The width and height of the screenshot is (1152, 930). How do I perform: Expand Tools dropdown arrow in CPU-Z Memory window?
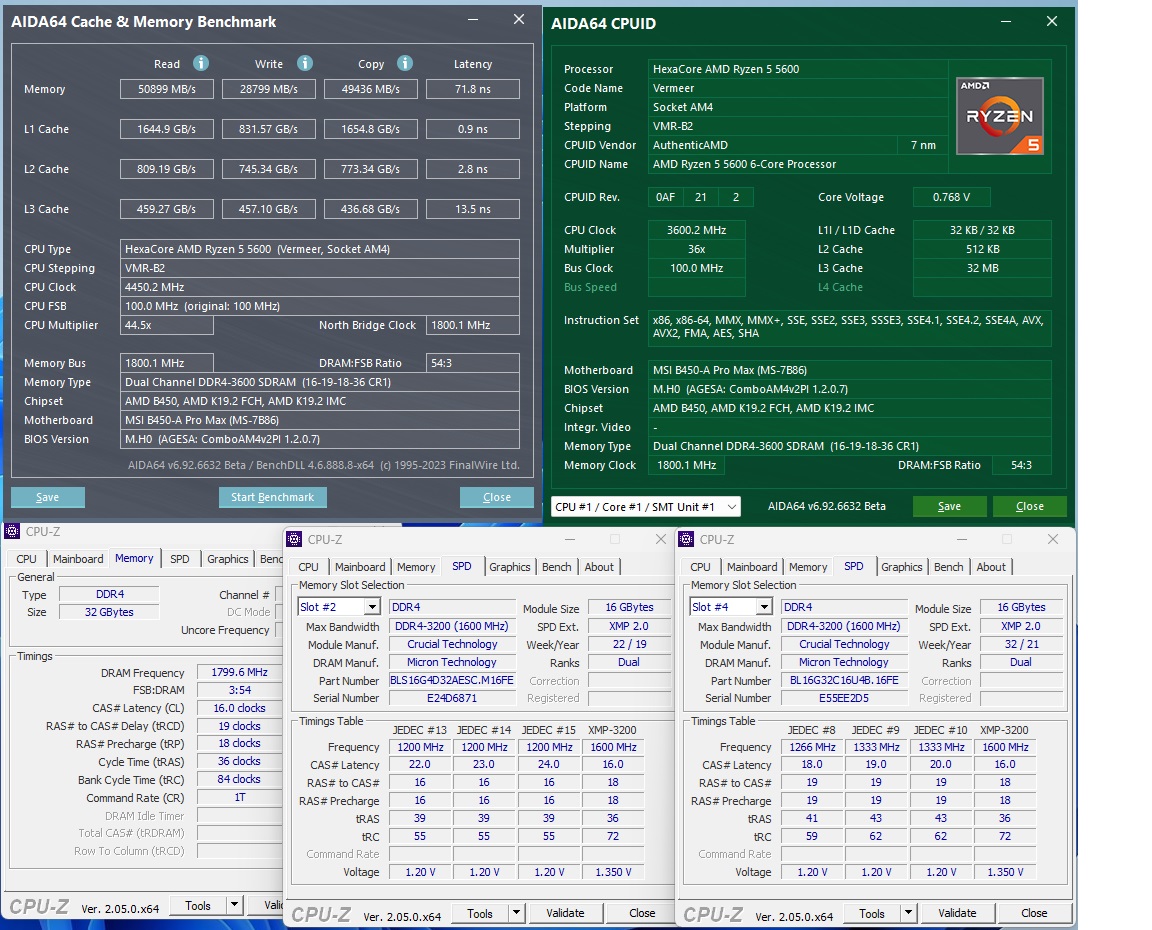[234, 905]
